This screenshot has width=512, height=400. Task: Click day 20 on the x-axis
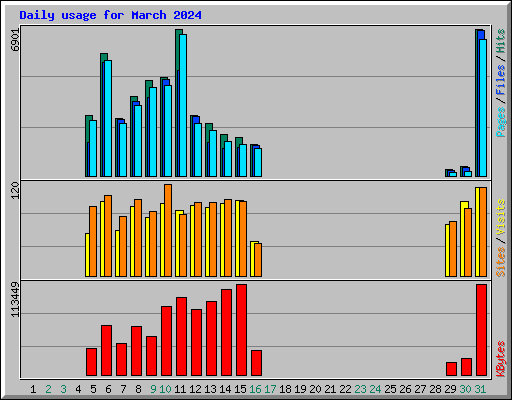pos(315,389)
